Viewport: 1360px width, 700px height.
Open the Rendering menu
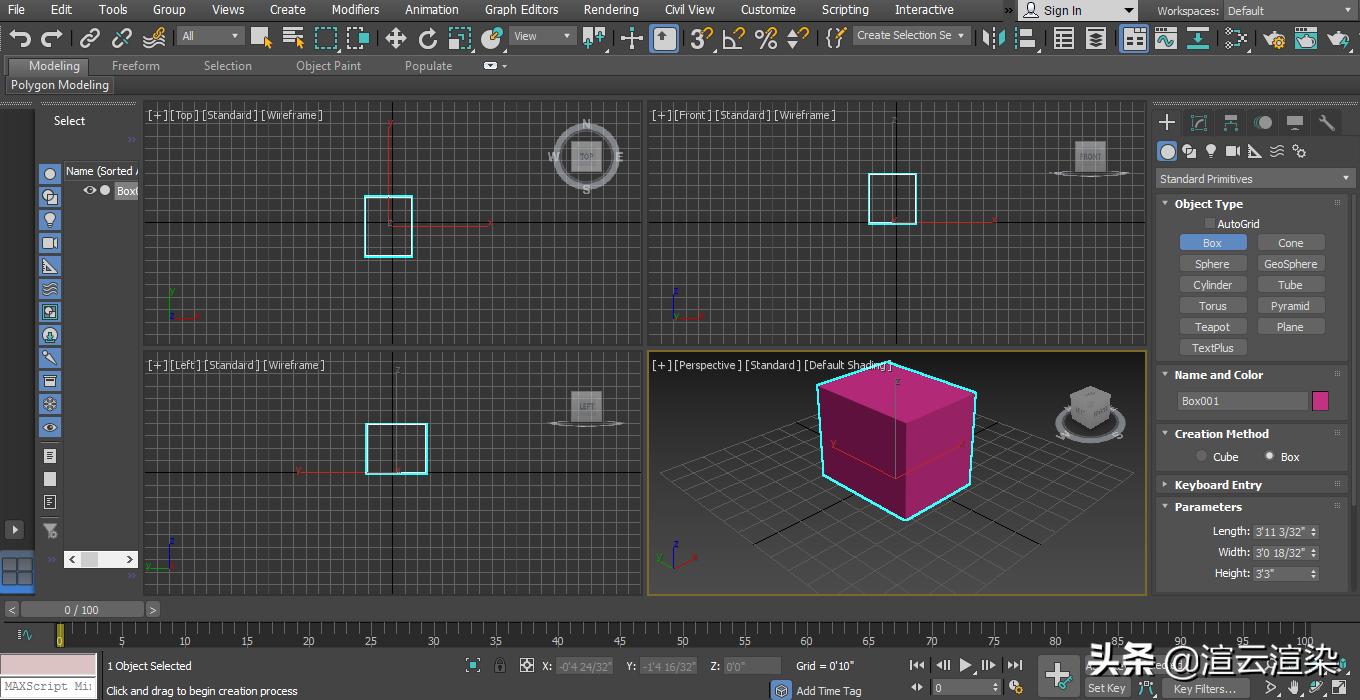pos(610,10)
